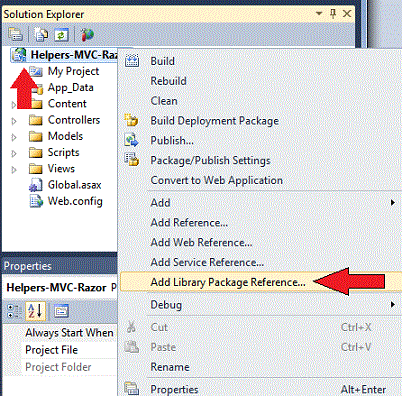
Task: Select the Views folder
Action: [x=61, y=169]
